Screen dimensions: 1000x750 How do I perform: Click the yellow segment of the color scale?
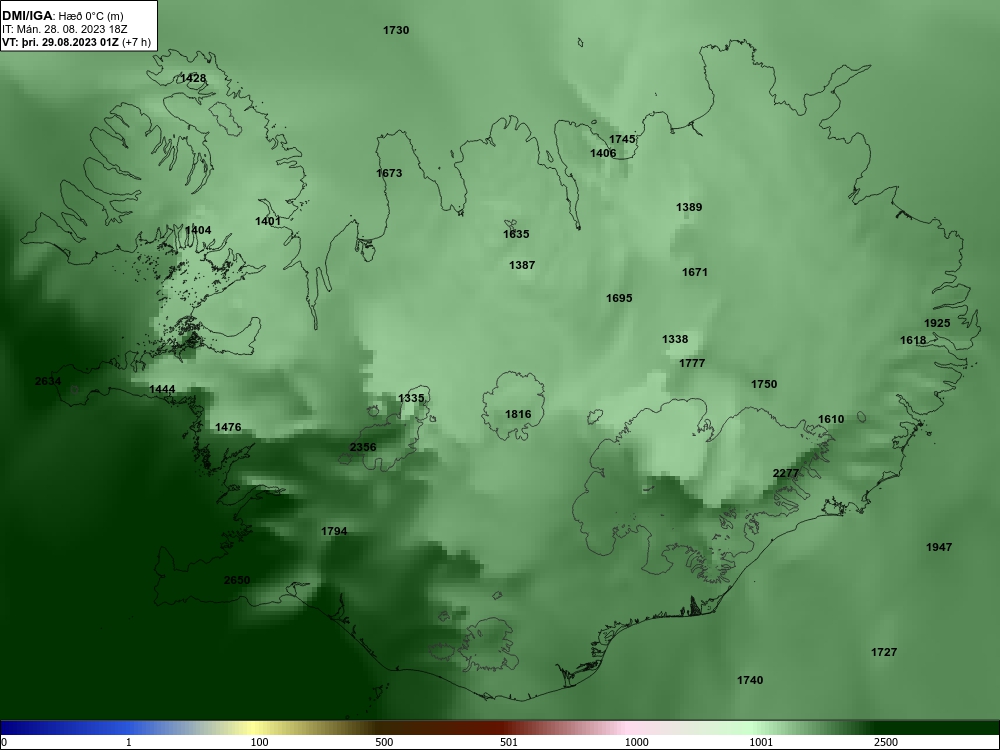(x=252, y=728)
